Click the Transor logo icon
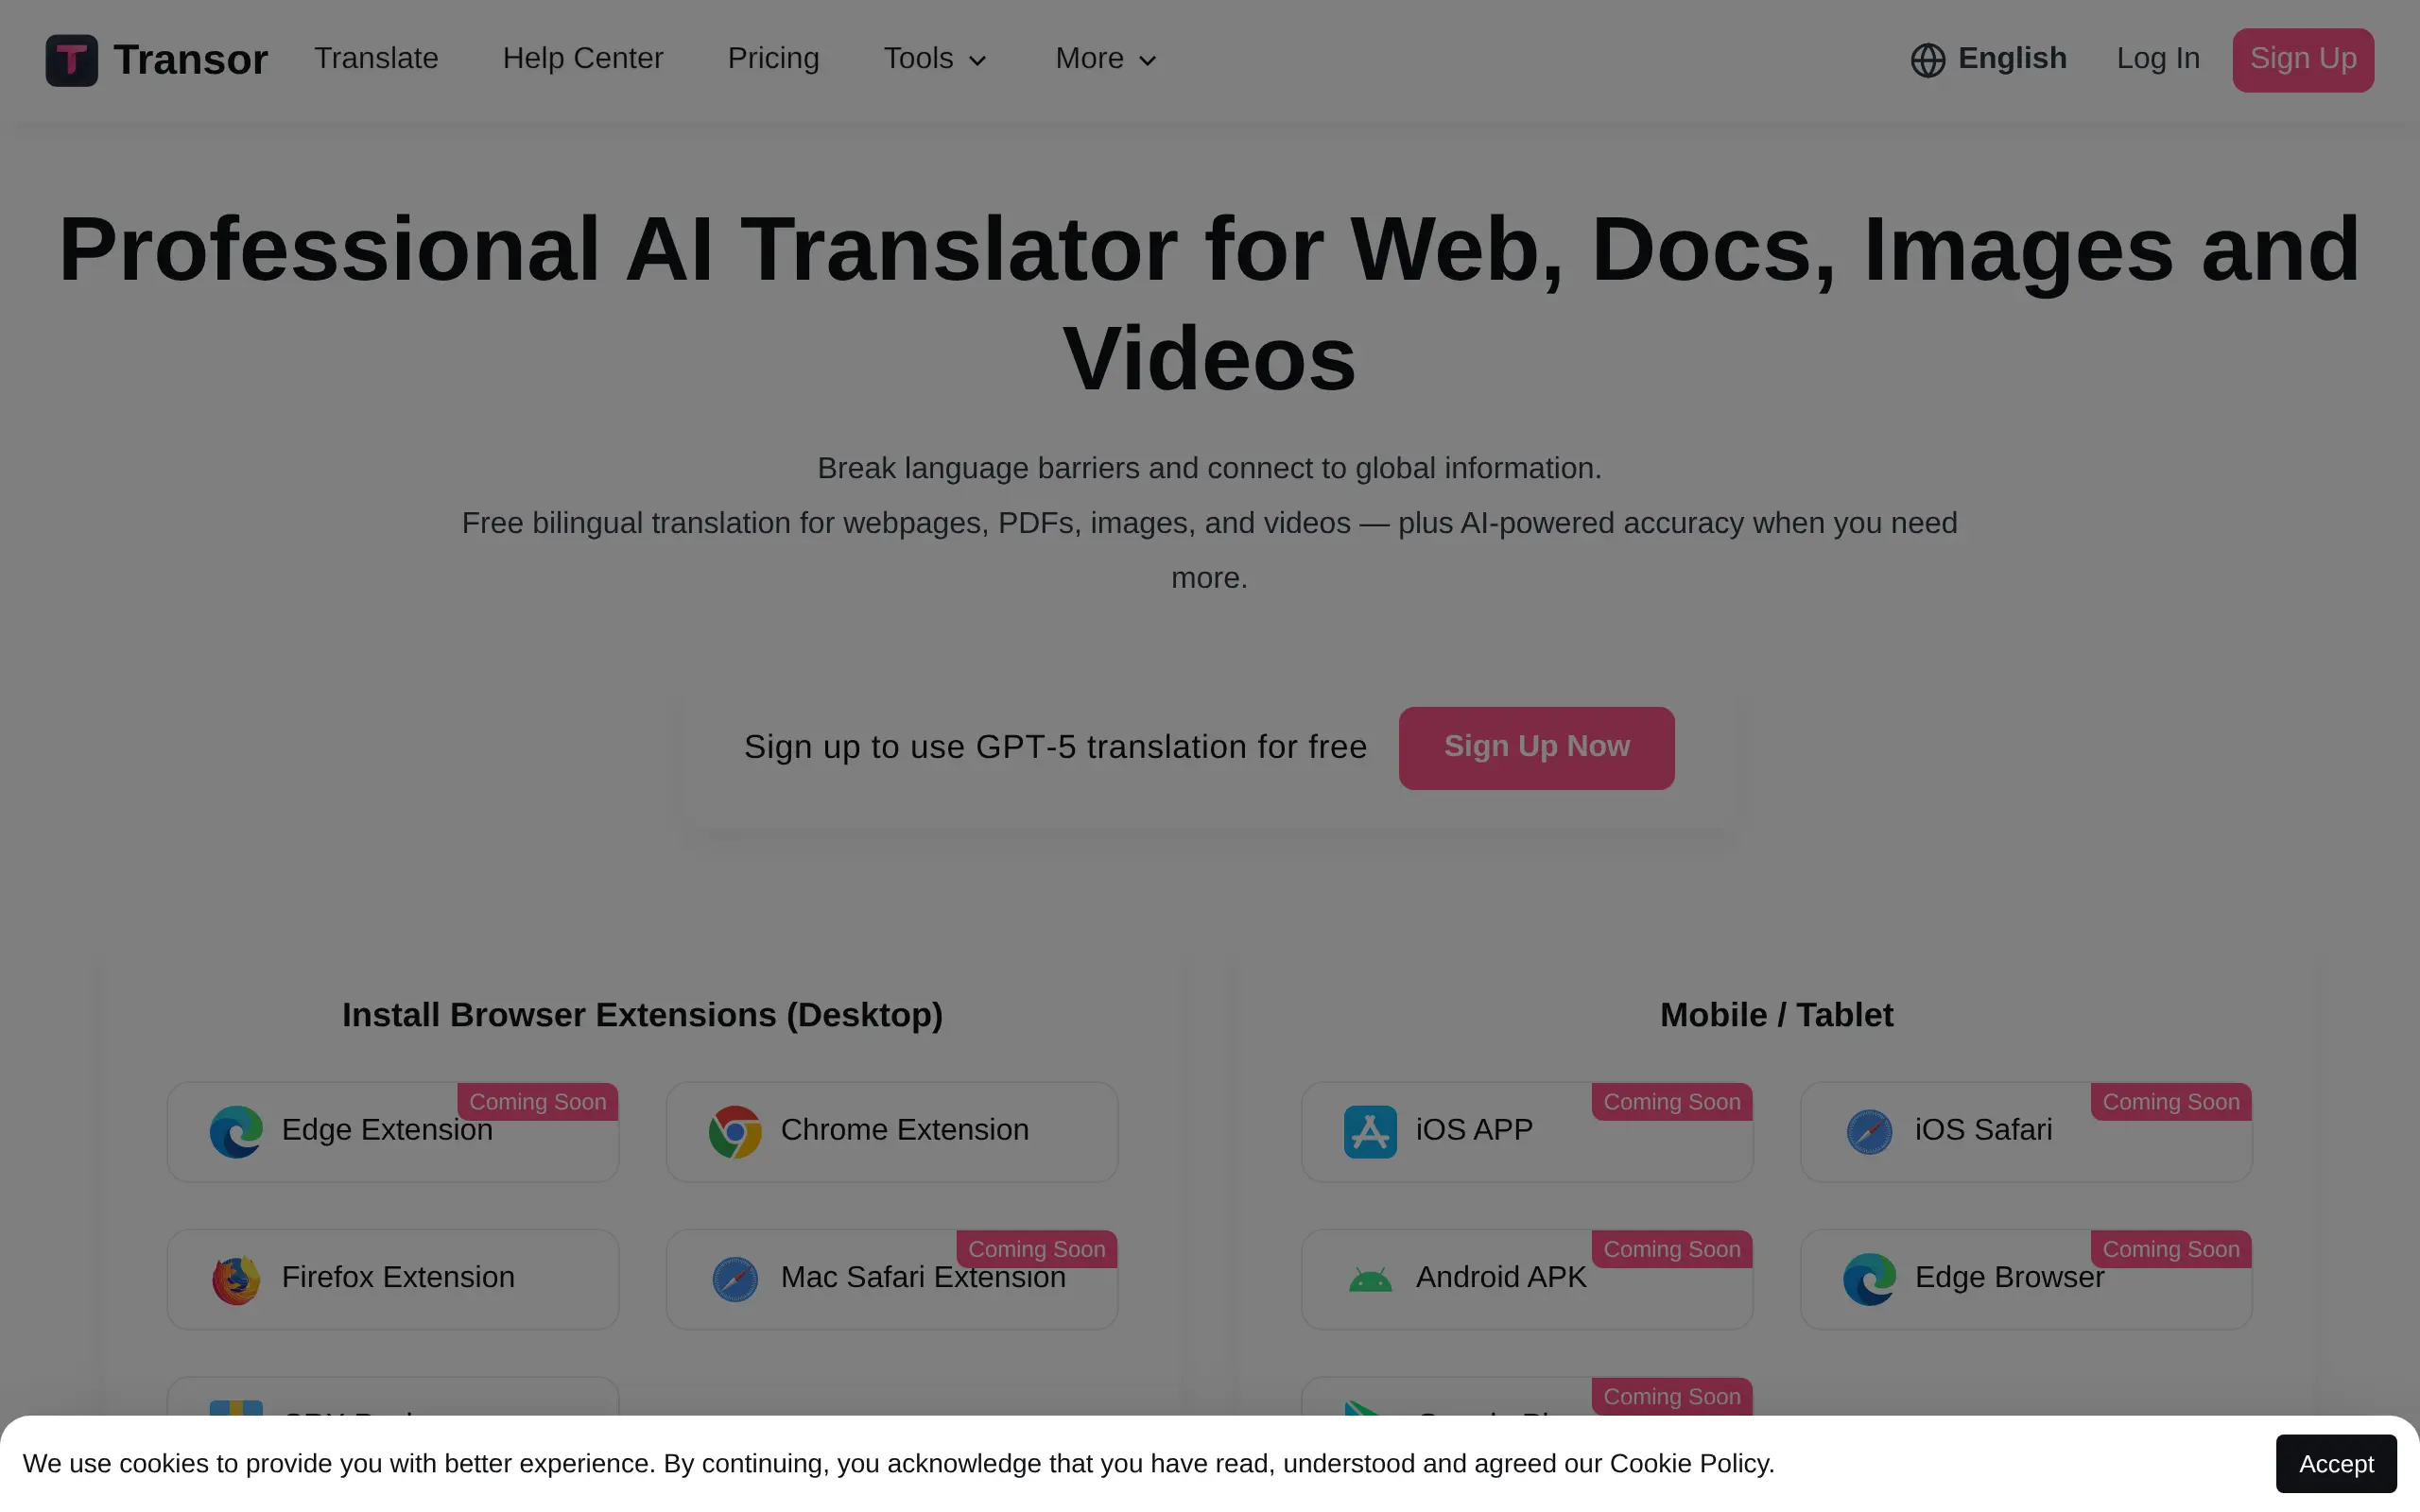2420x1512 pixels. 71,60
